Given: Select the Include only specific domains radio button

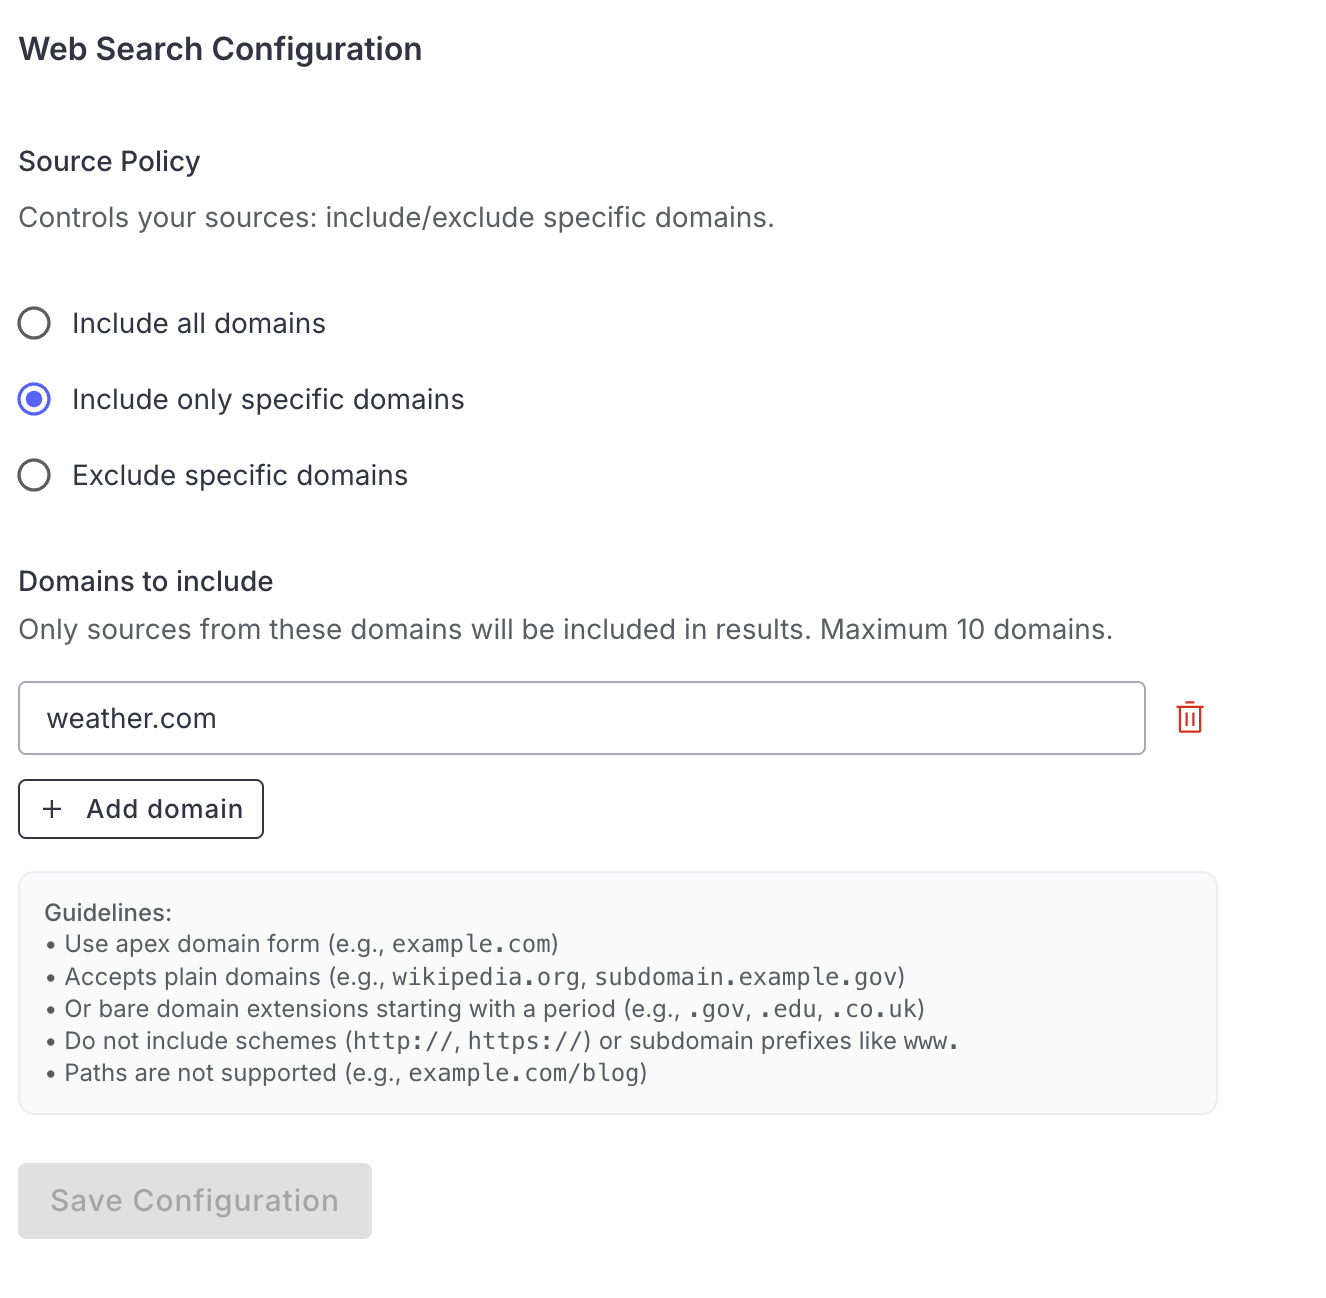Looking at the screenshot, I should 35,399.
